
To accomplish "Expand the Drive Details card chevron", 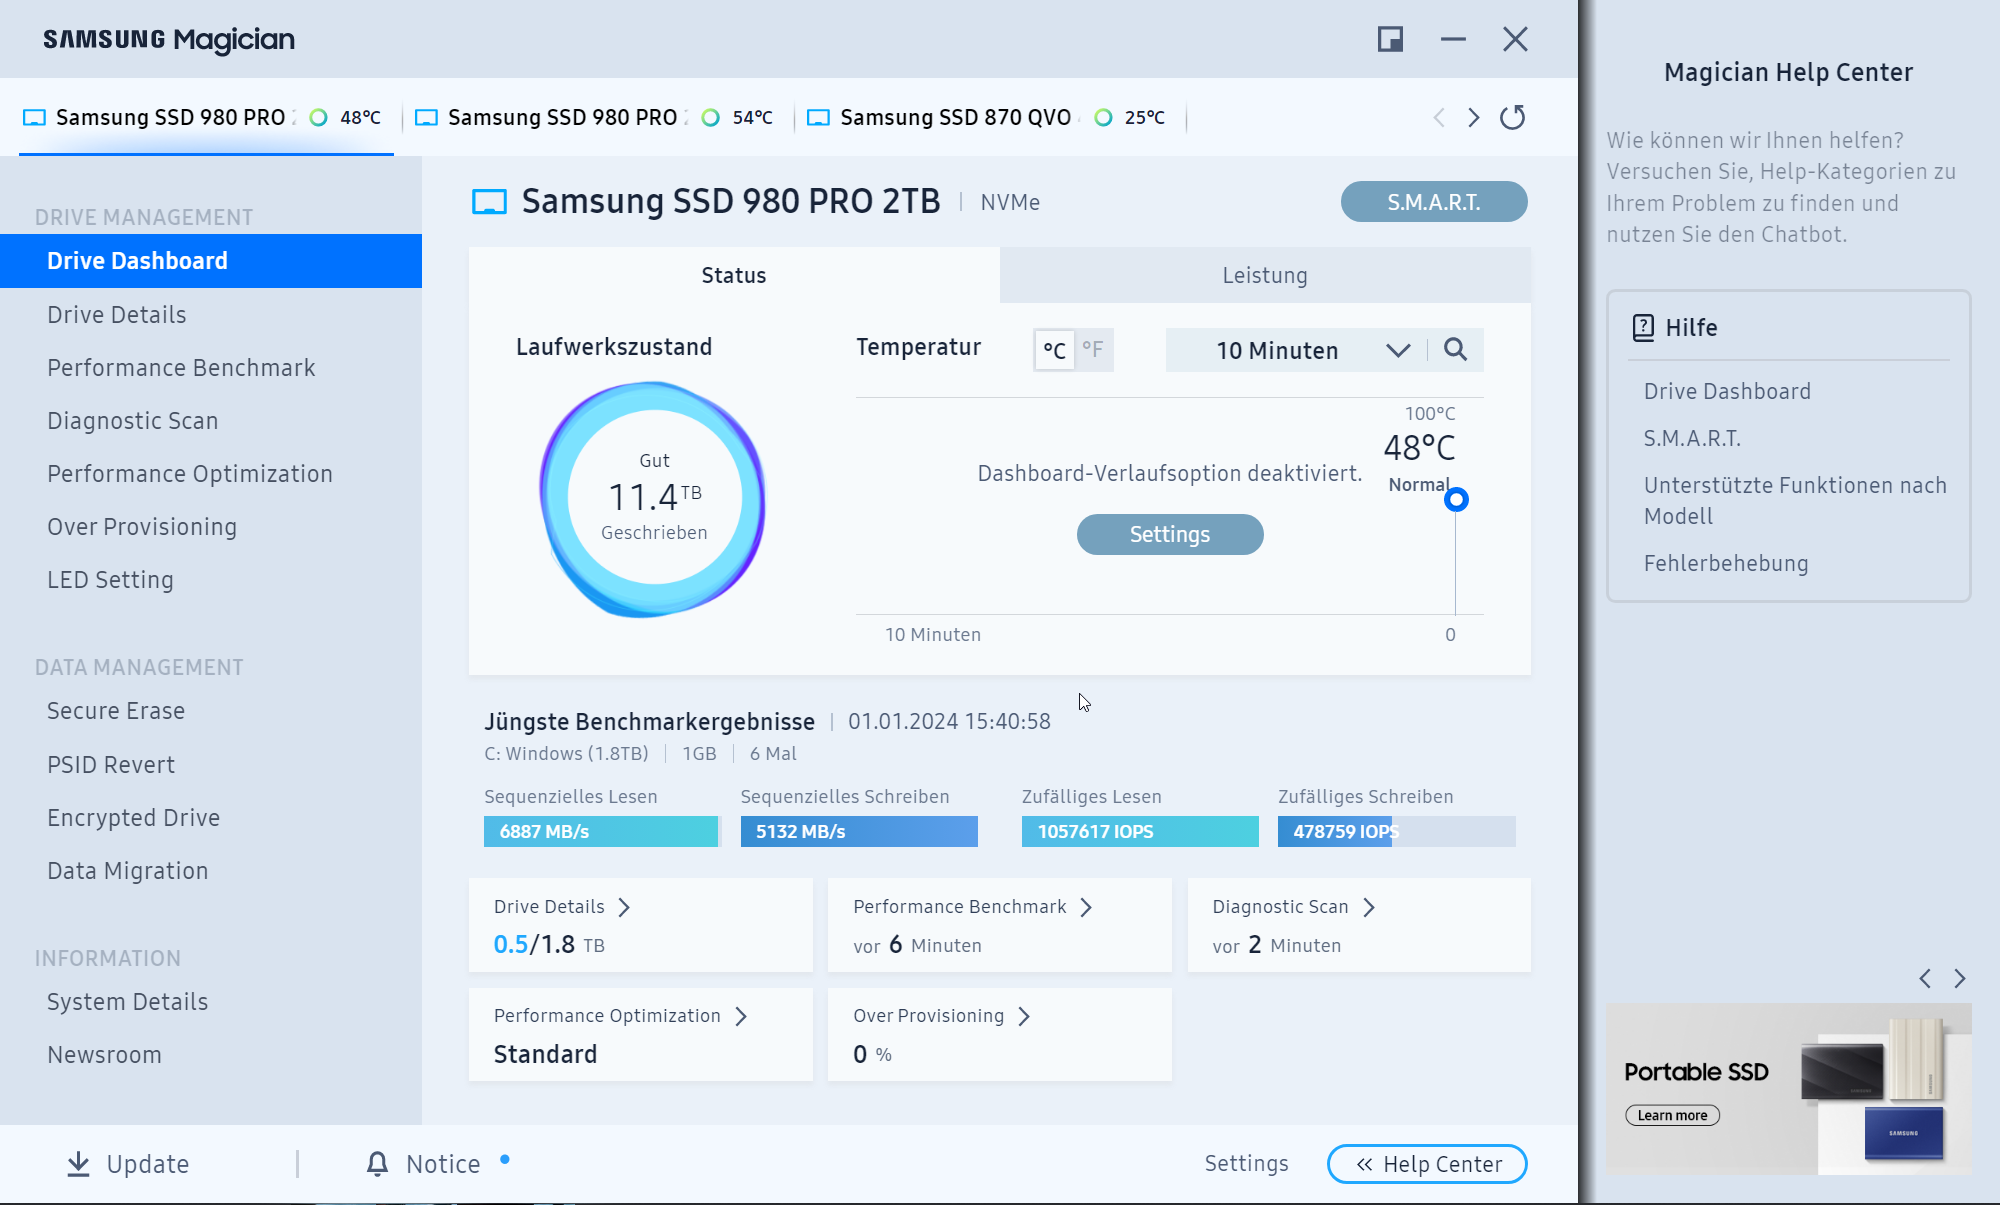I will (624, 907).
